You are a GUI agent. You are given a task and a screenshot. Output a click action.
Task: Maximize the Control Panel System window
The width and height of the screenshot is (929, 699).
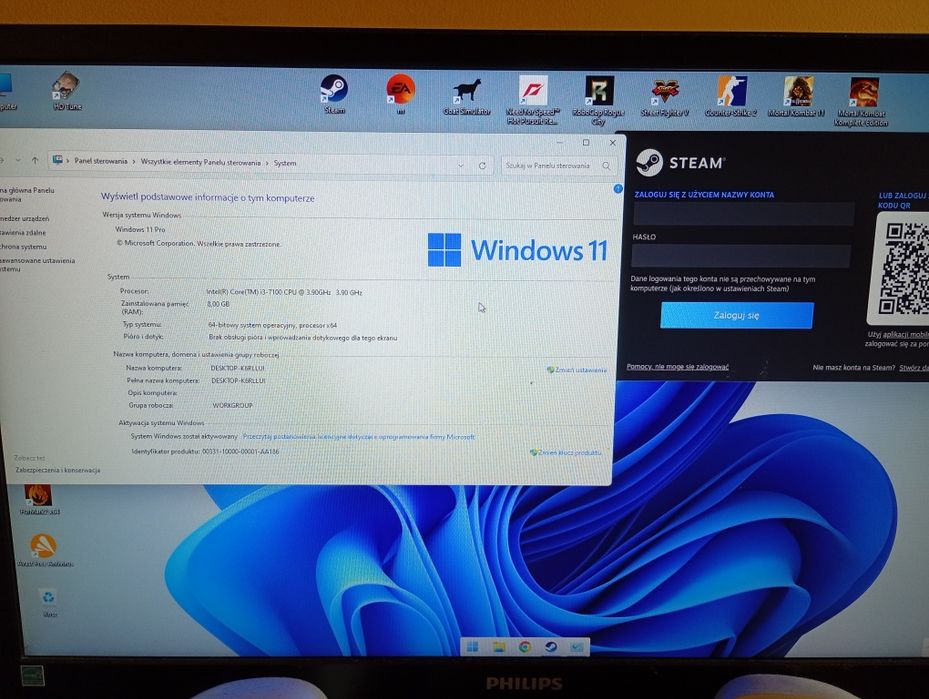pyautogui.click(x=586, y=143)
